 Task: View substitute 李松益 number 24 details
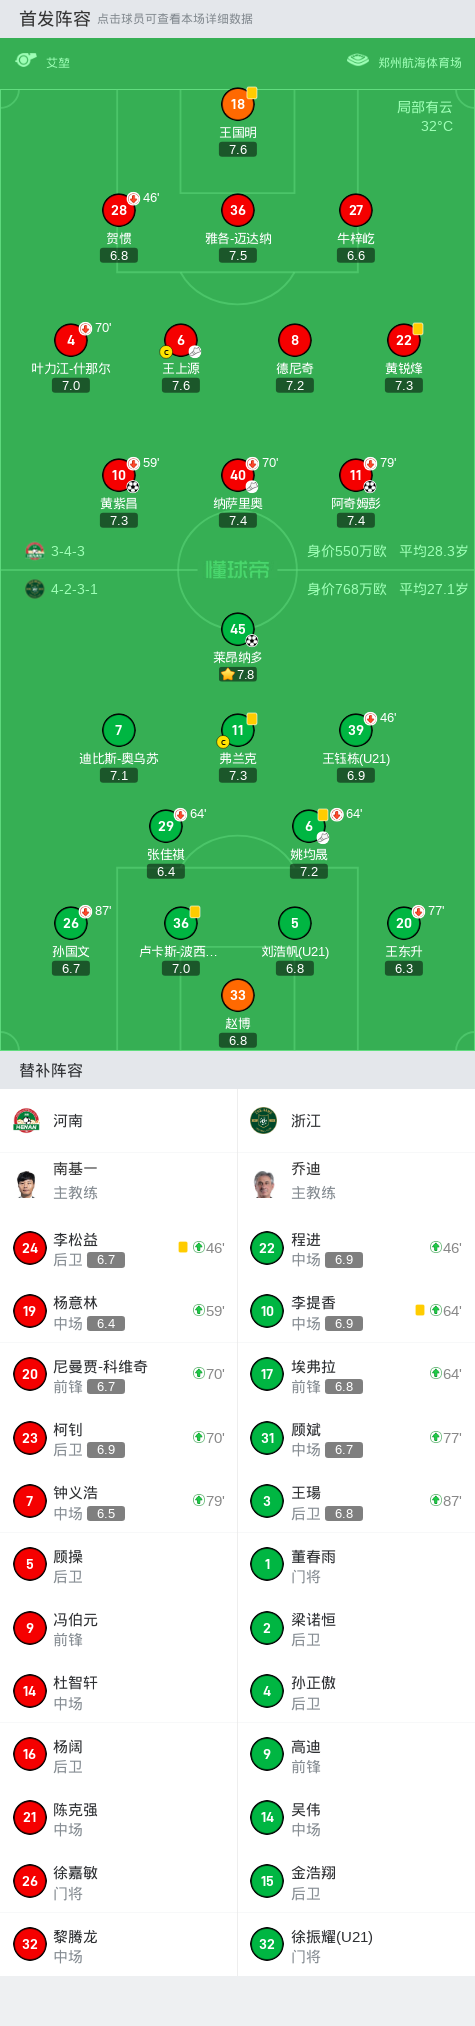[x=119, y=1248]
